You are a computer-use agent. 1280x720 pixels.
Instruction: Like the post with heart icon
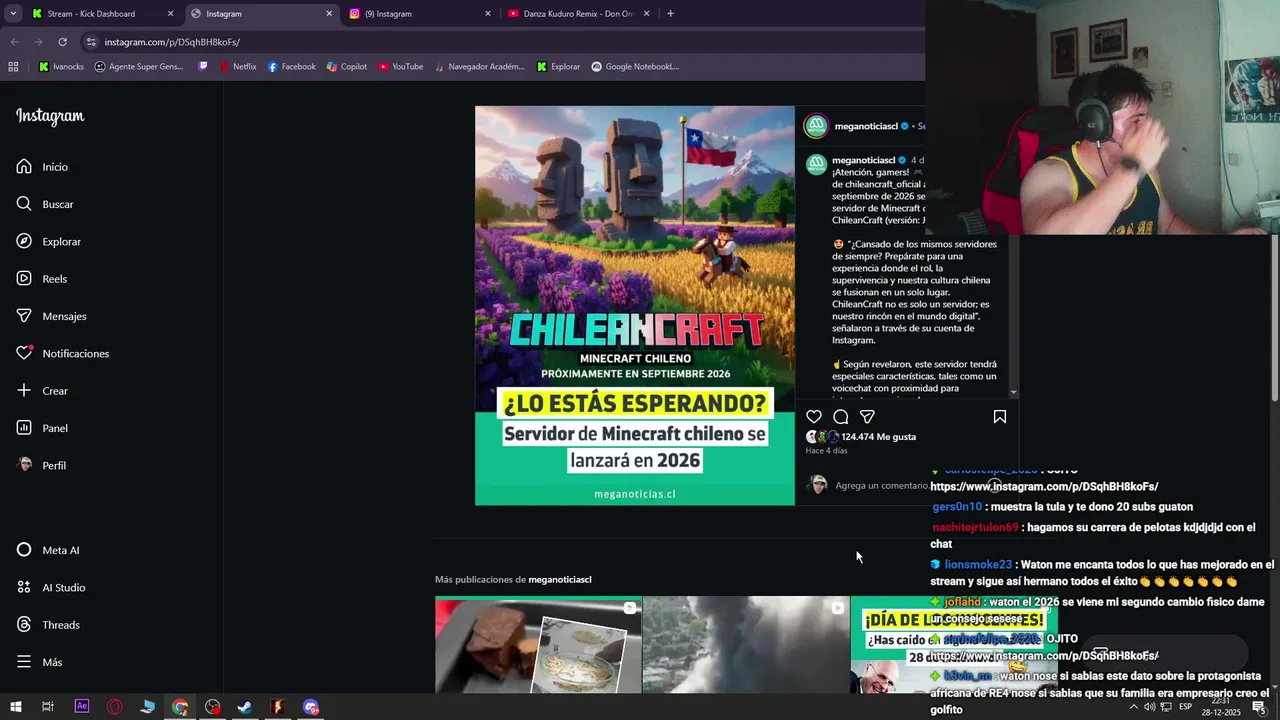pos(814,417)
